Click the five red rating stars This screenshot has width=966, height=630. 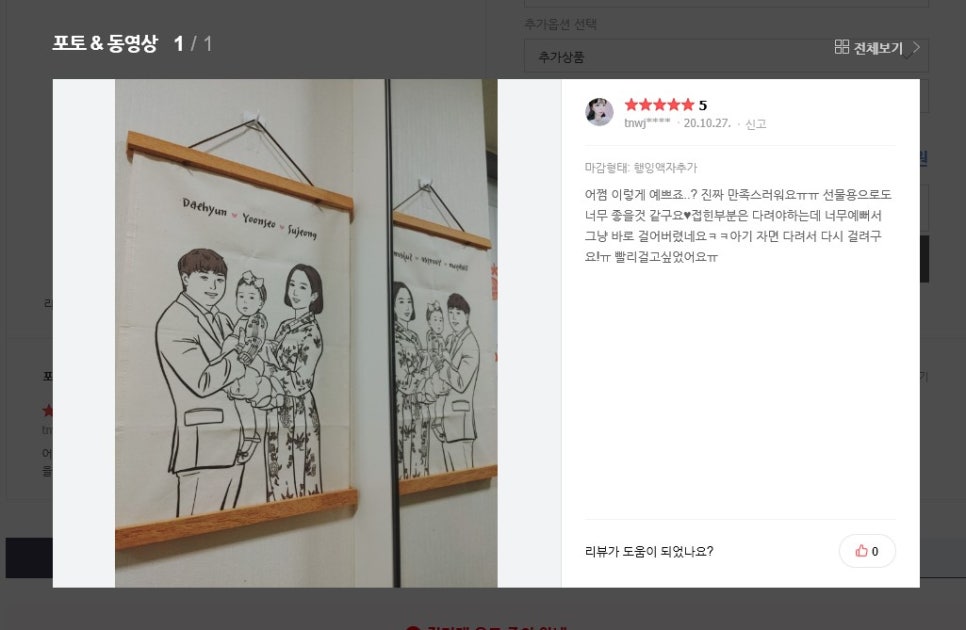(x=659, y=105)
